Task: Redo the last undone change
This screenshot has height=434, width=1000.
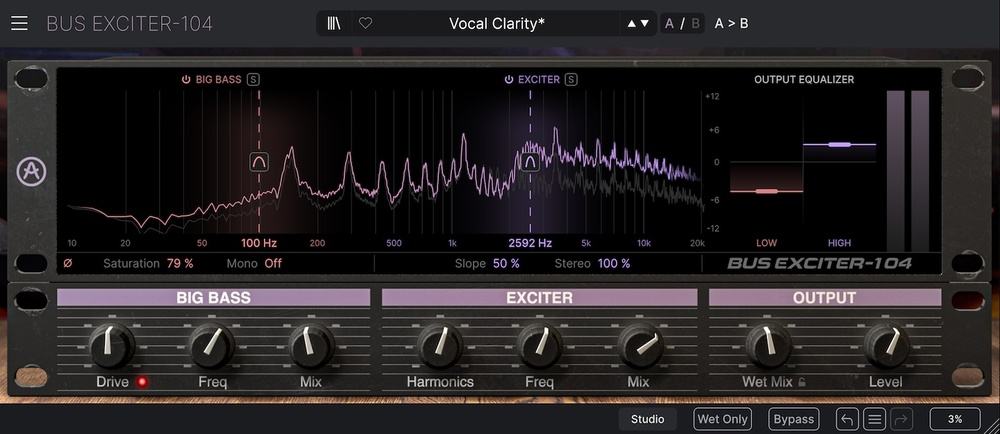Action: pos(902,419)
